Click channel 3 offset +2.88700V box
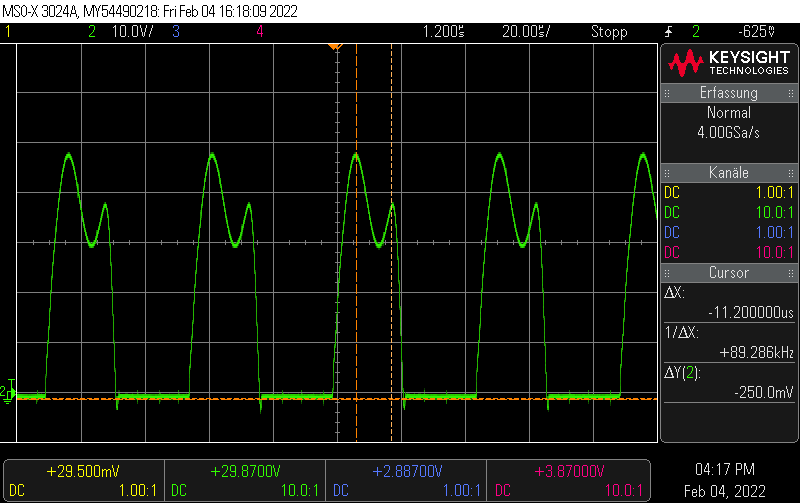 click(406, 481)
